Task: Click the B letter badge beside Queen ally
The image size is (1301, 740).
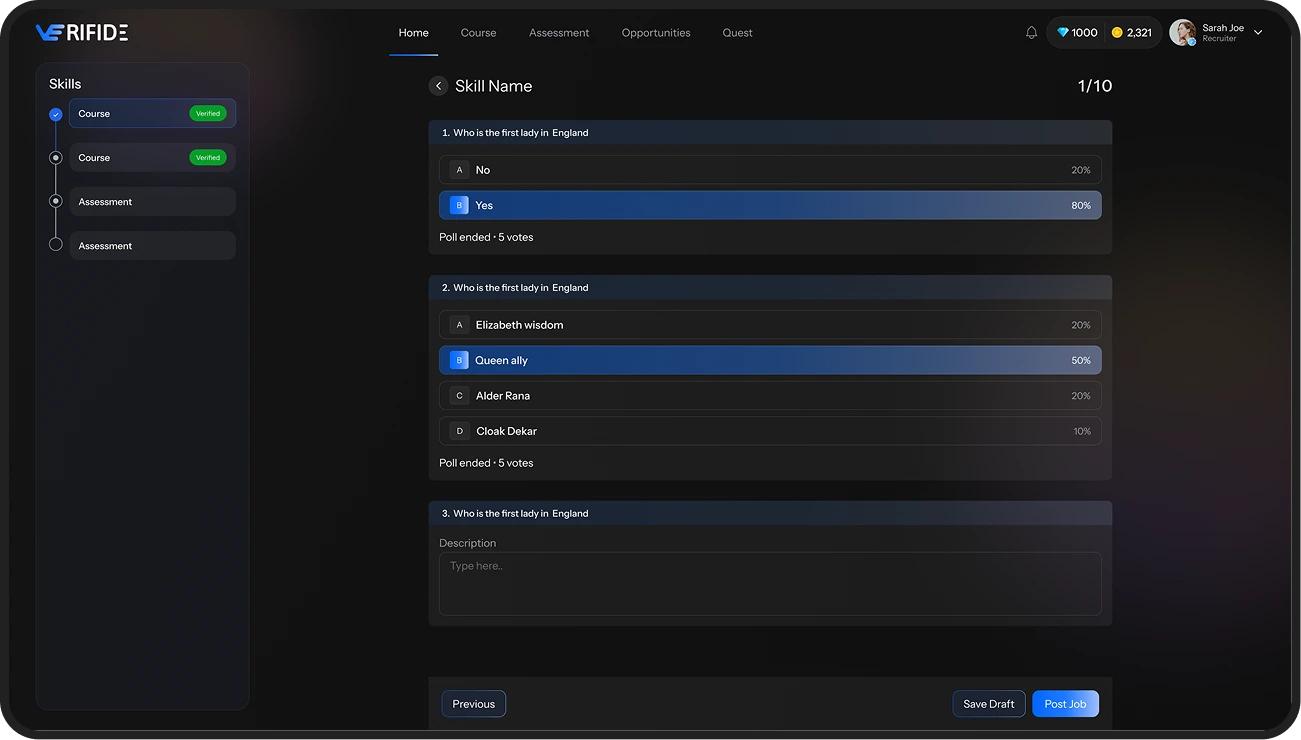Action: pyautogui.click(x=459, y=360)
